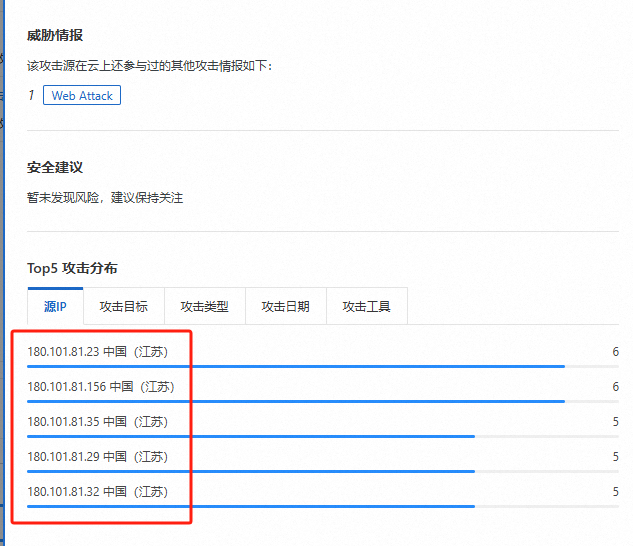
Task: Click attack count 6 for 180.101.81.23
Action: [615, 352]
